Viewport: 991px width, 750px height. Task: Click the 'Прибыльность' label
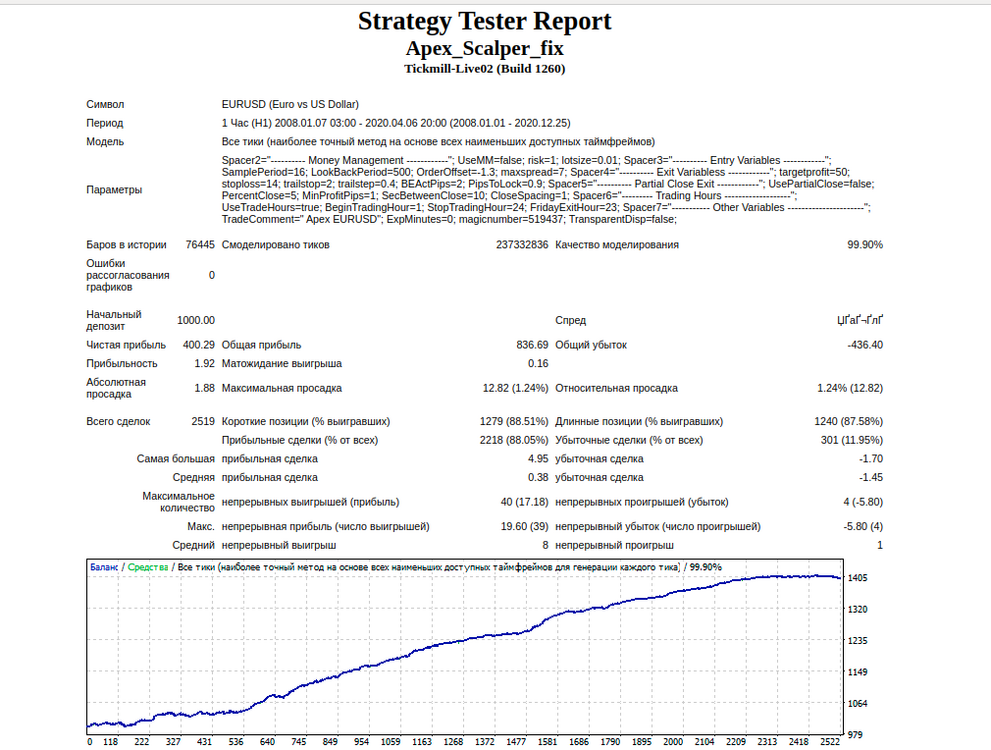[122, 363]
